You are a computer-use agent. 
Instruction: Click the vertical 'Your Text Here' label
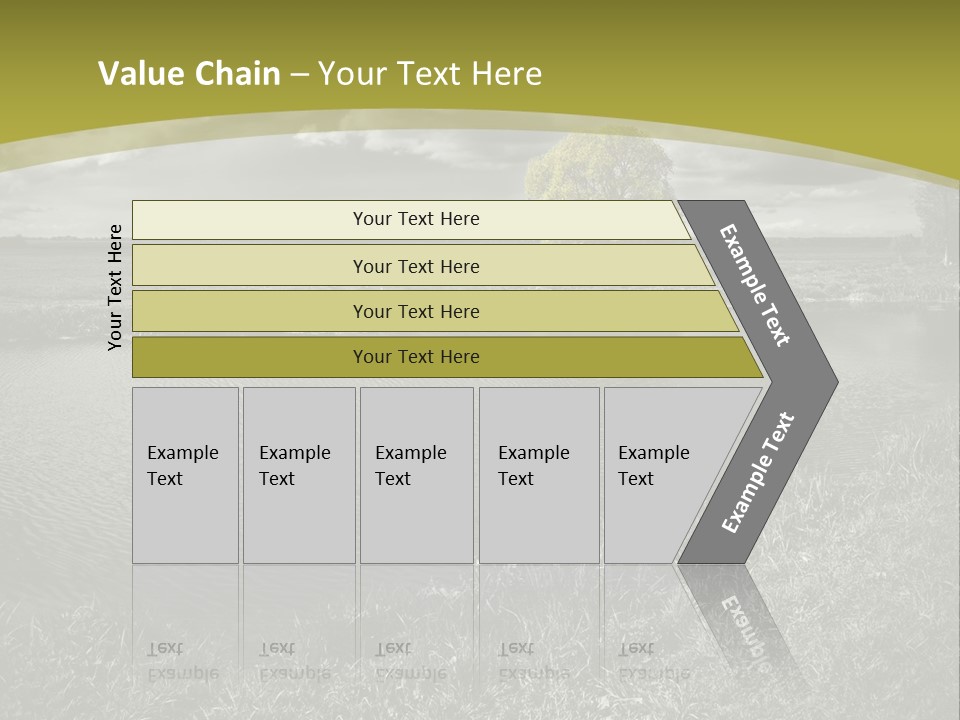(116, 287)
